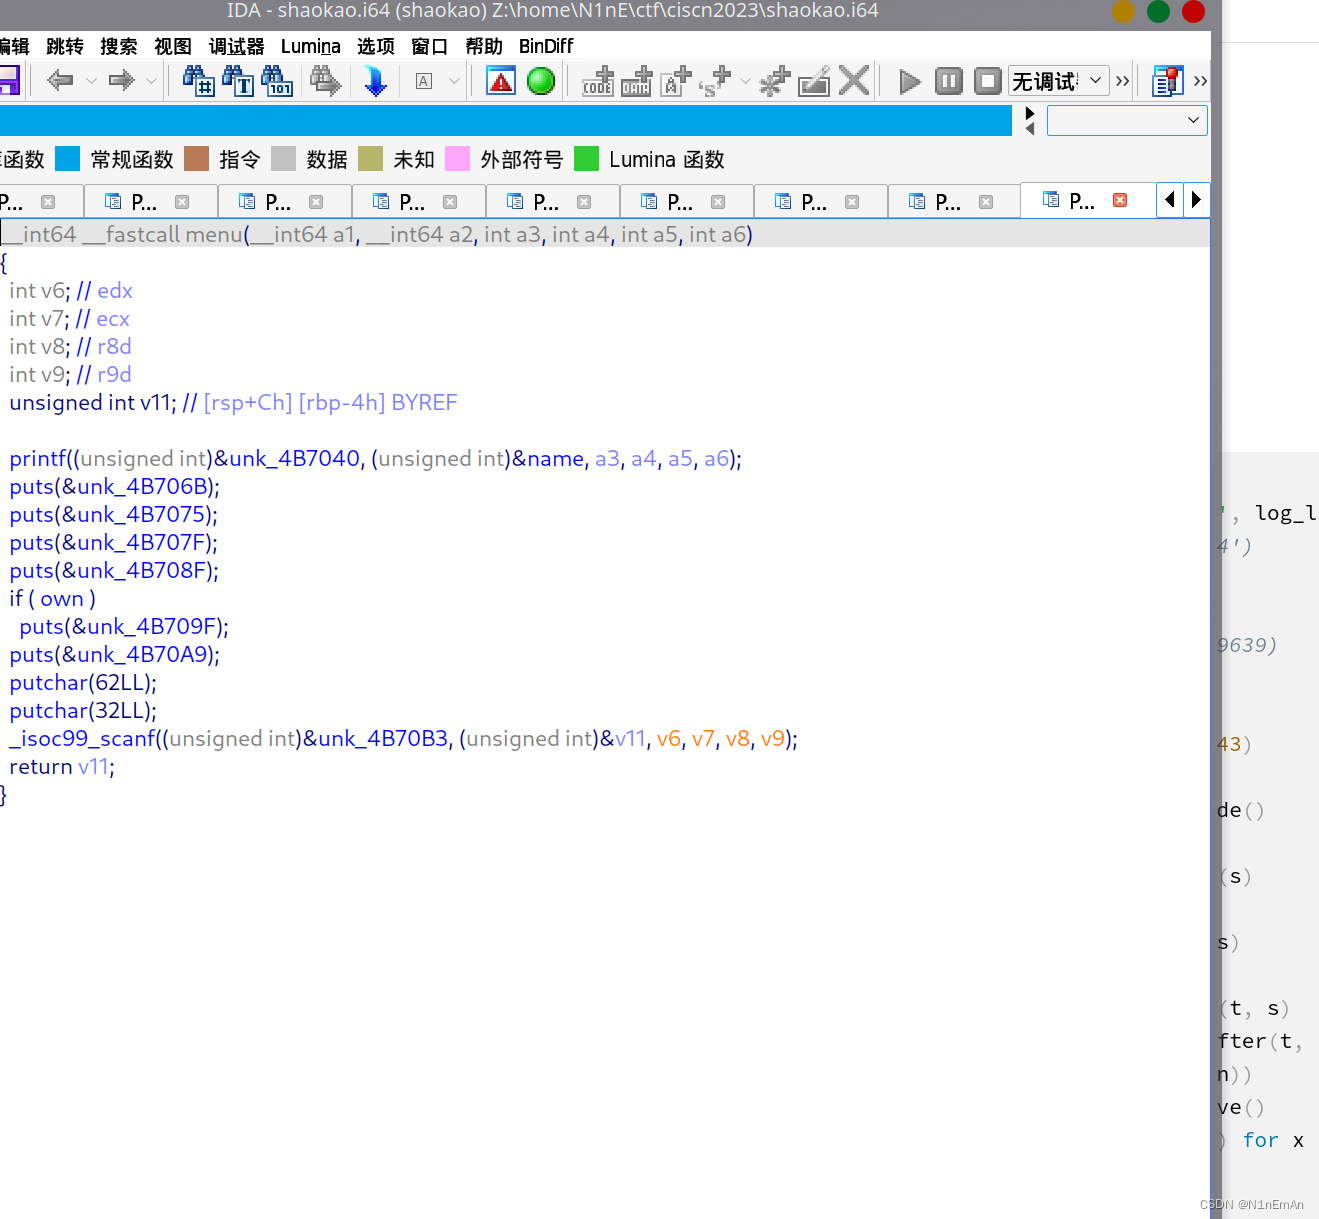
Task: Click the immediate value search binoculars icon
Action: click(x=198, y=80)
